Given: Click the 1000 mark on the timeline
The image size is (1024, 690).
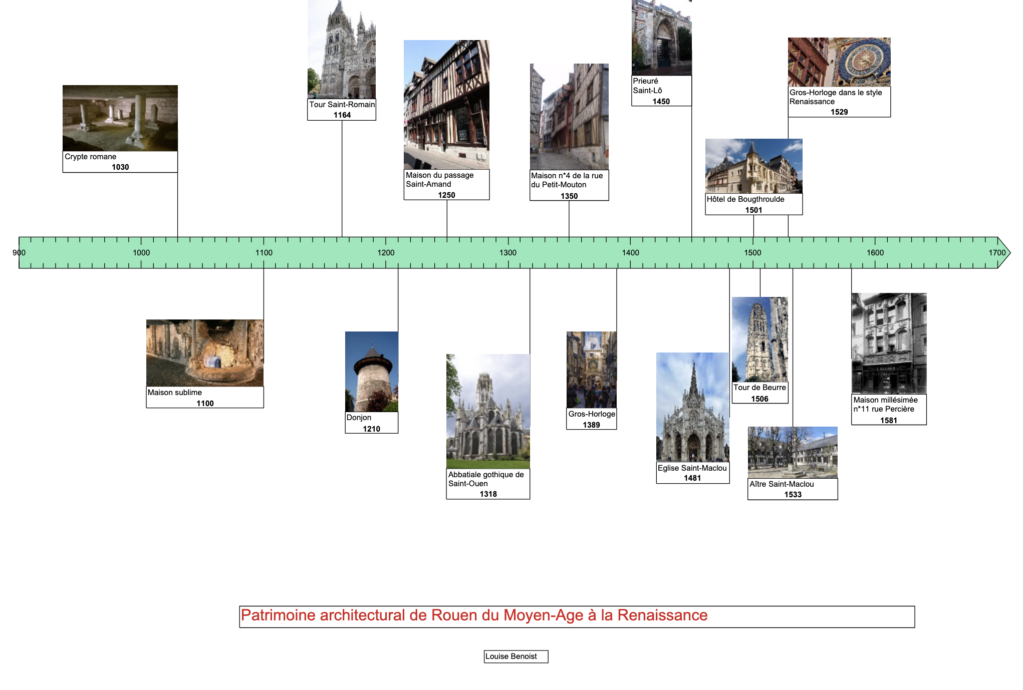Looking at the screenshot, I should 141,253.
